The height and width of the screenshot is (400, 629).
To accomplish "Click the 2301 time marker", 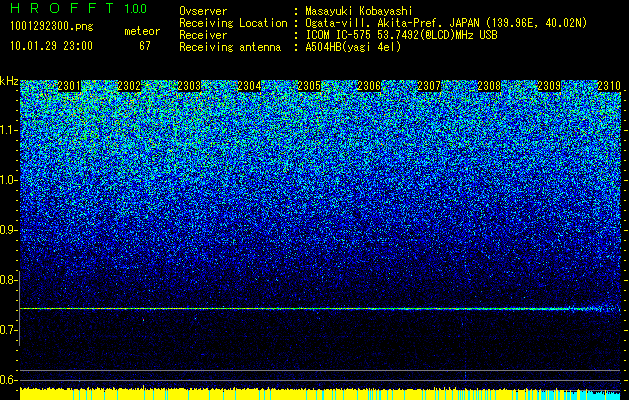I will coord(69,86).
